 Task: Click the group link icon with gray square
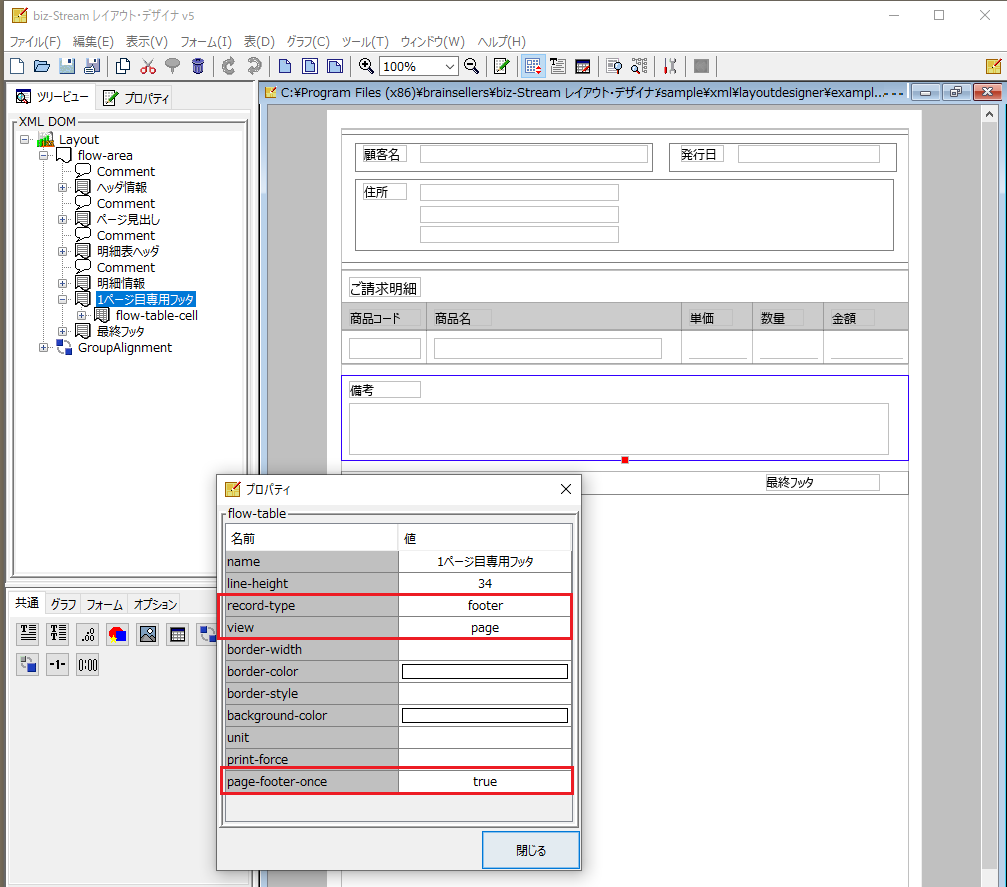pyautogui.click(x=28, y=664)
